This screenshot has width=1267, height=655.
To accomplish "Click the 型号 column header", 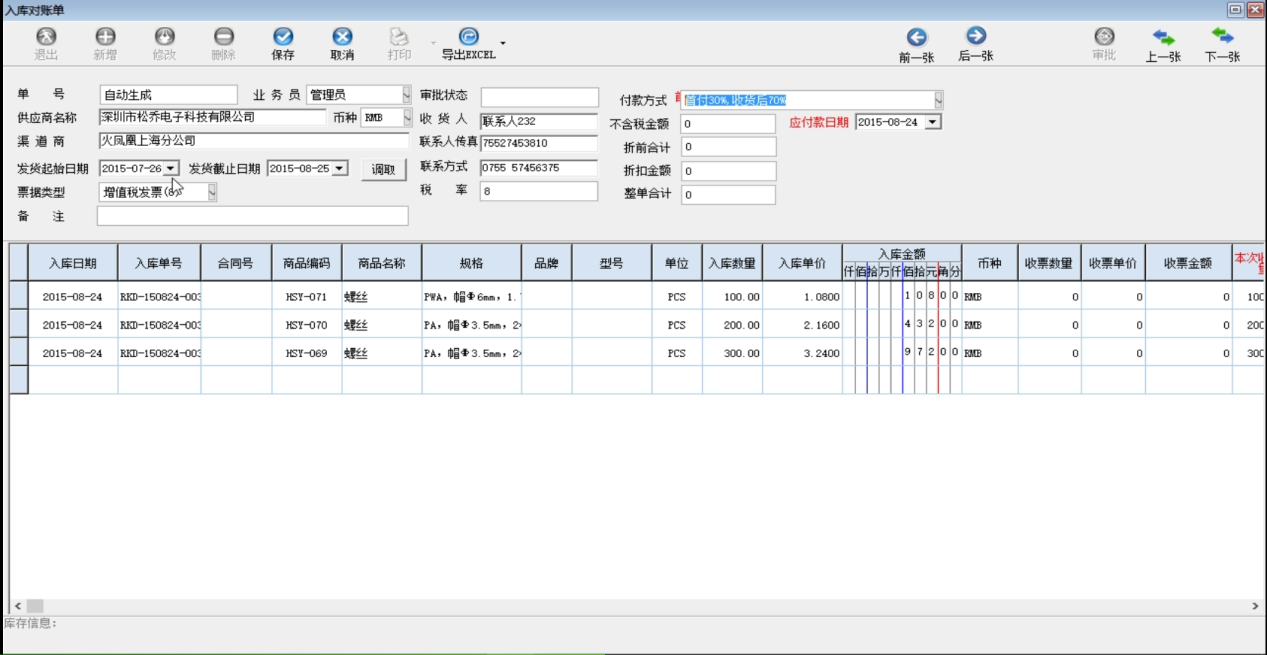I will click(x=611, y=264).
